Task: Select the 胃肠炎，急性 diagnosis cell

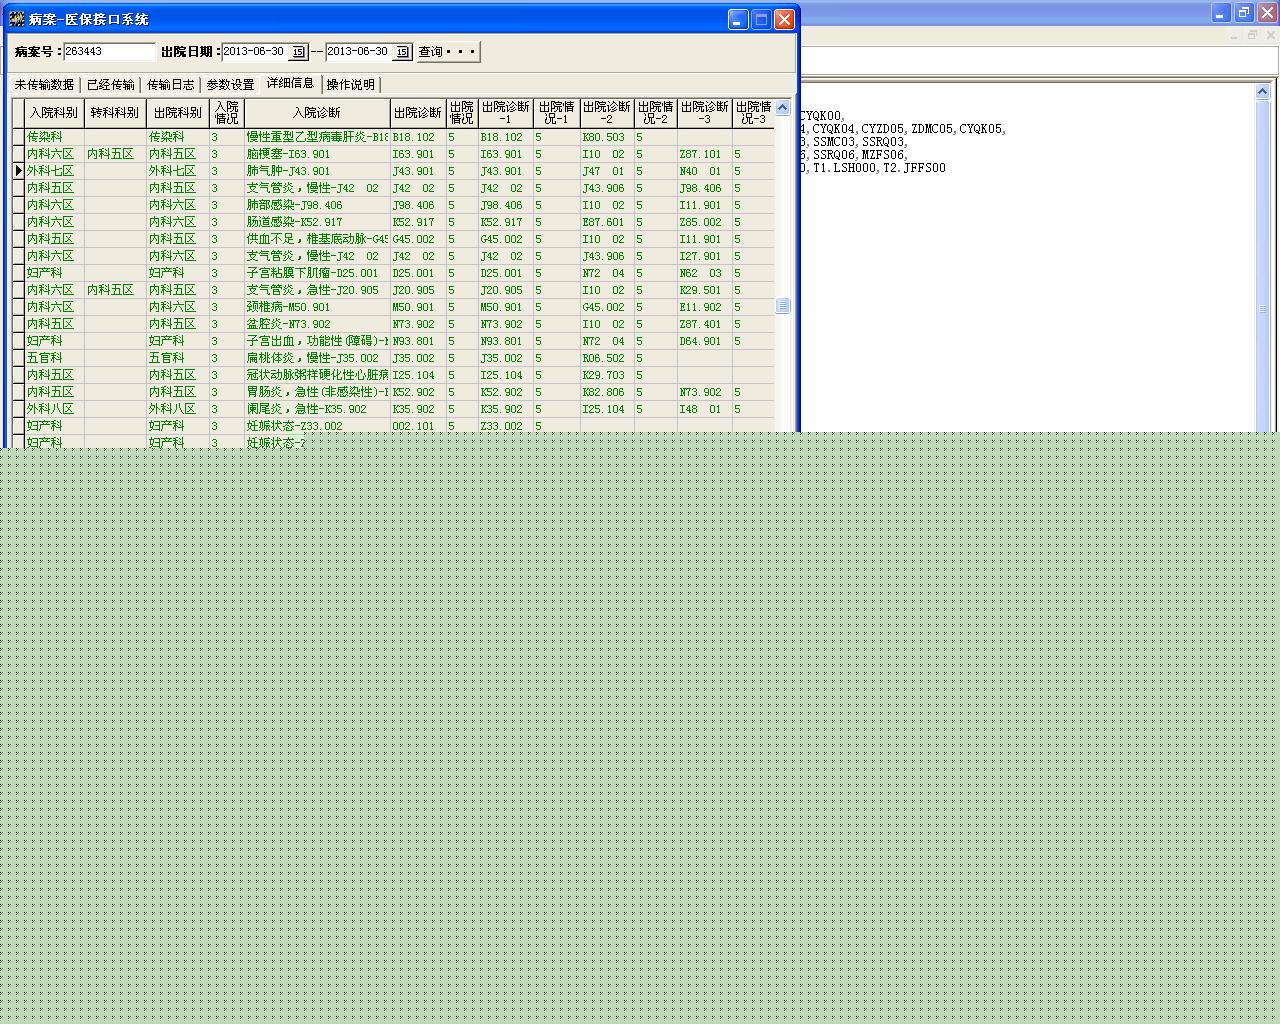Action: 317,392
